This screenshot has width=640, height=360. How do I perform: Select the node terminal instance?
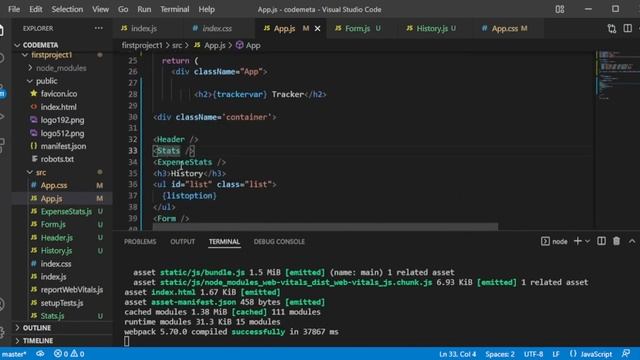tap(554, 241)
